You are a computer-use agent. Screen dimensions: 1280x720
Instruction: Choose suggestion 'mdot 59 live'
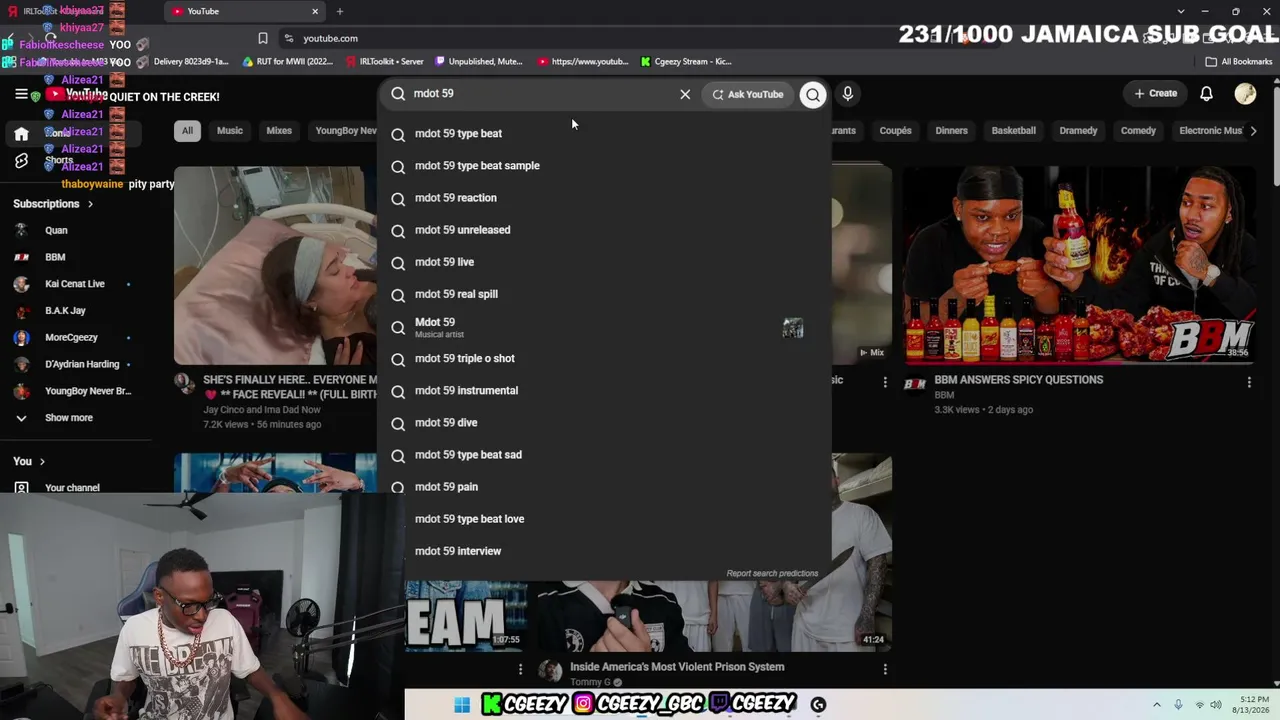click(x=604, y=262)
